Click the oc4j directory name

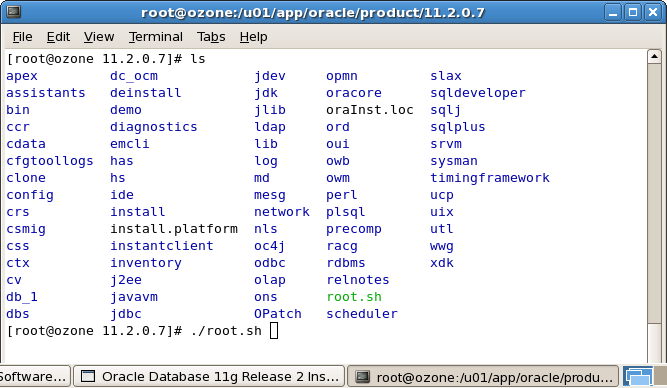[x=270, y=246]
